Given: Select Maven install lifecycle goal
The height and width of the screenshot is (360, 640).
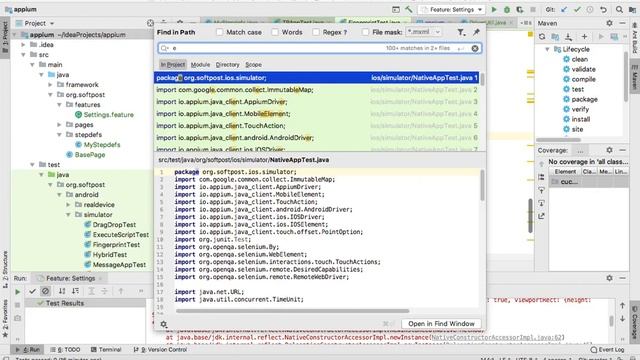Looking at the screenshot, I should pos(580,119).
